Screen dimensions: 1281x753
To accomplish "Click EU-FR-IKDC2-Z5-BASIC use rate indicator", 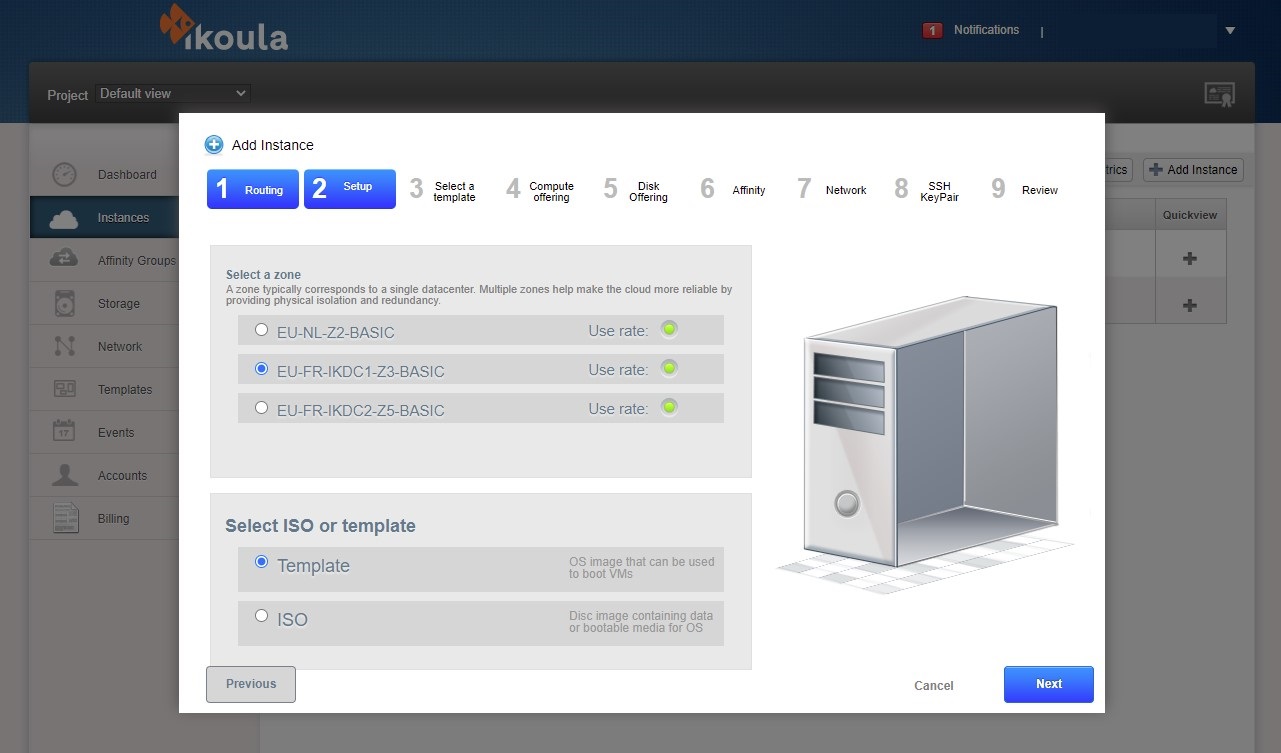I will point(669,408).
